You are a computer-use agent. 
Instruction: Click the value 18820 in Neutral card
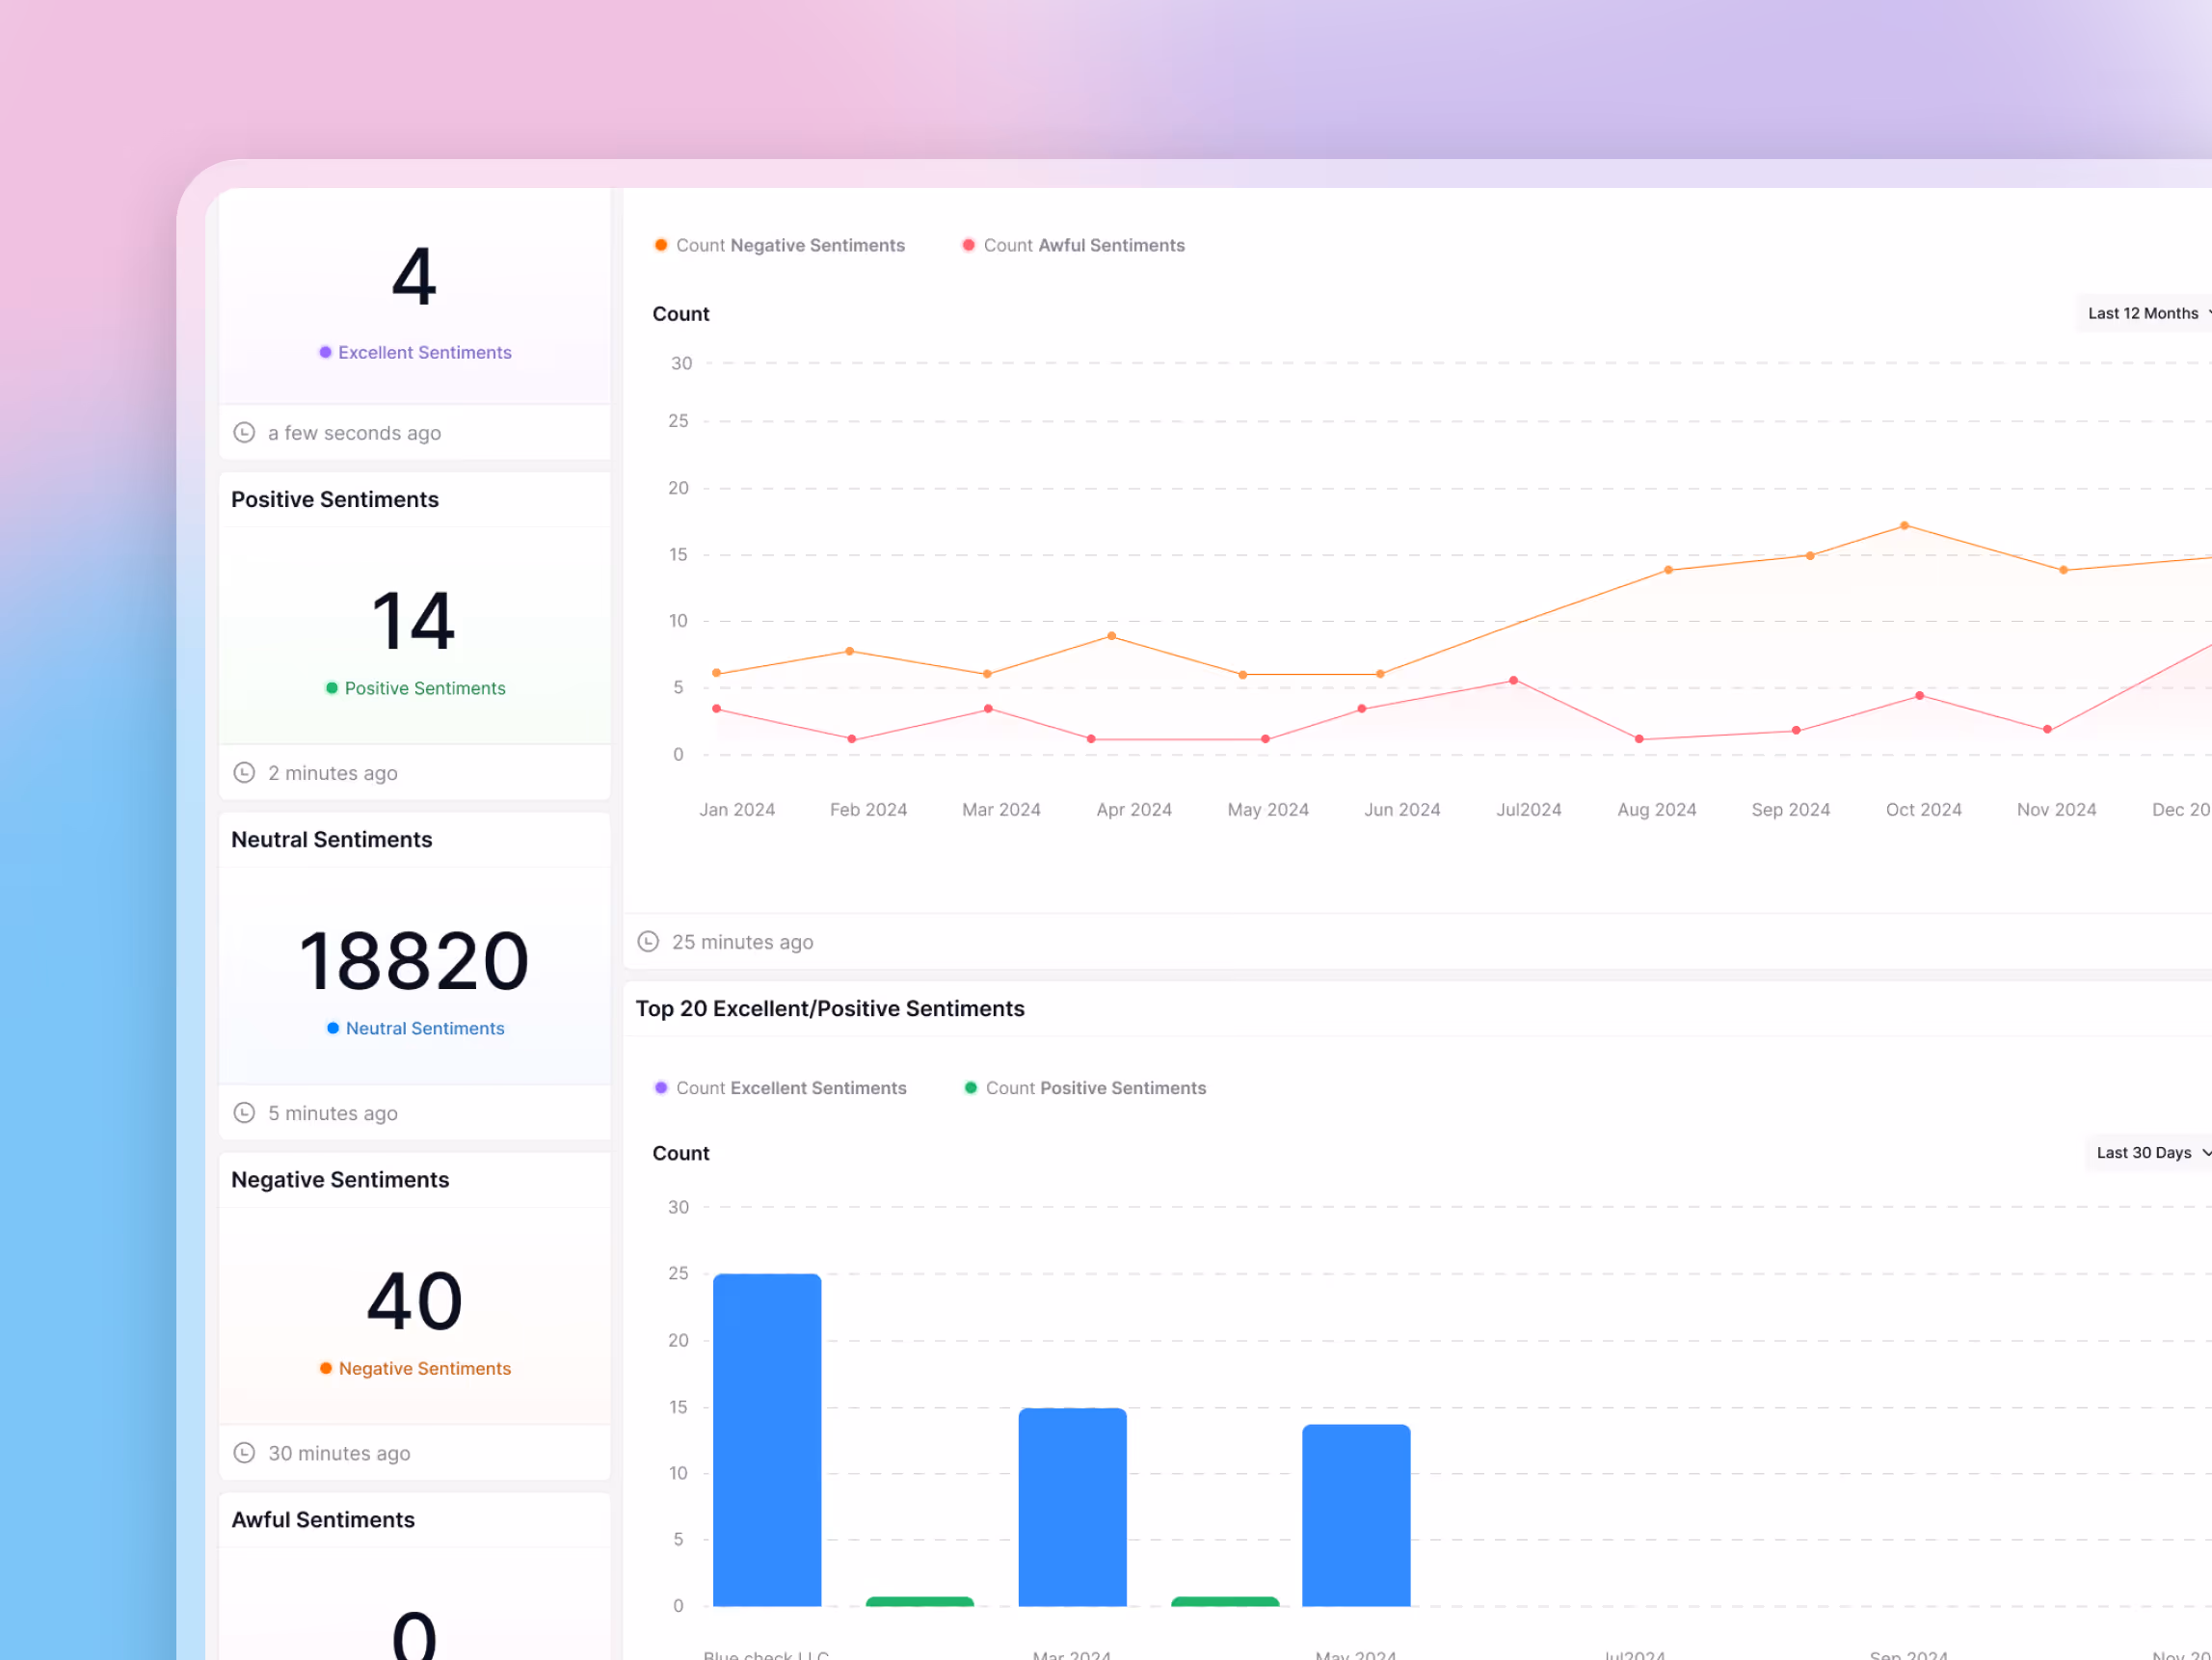(414, 961)
